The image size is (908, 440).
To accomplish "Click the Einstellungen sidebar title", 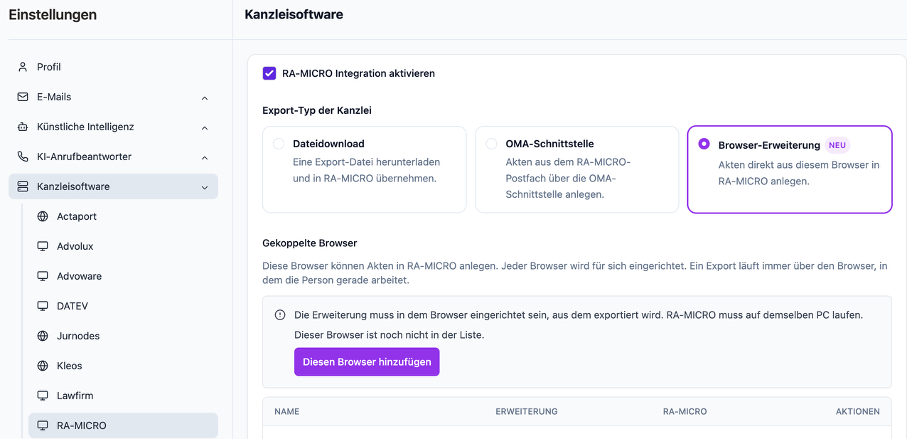I will 53,15.
